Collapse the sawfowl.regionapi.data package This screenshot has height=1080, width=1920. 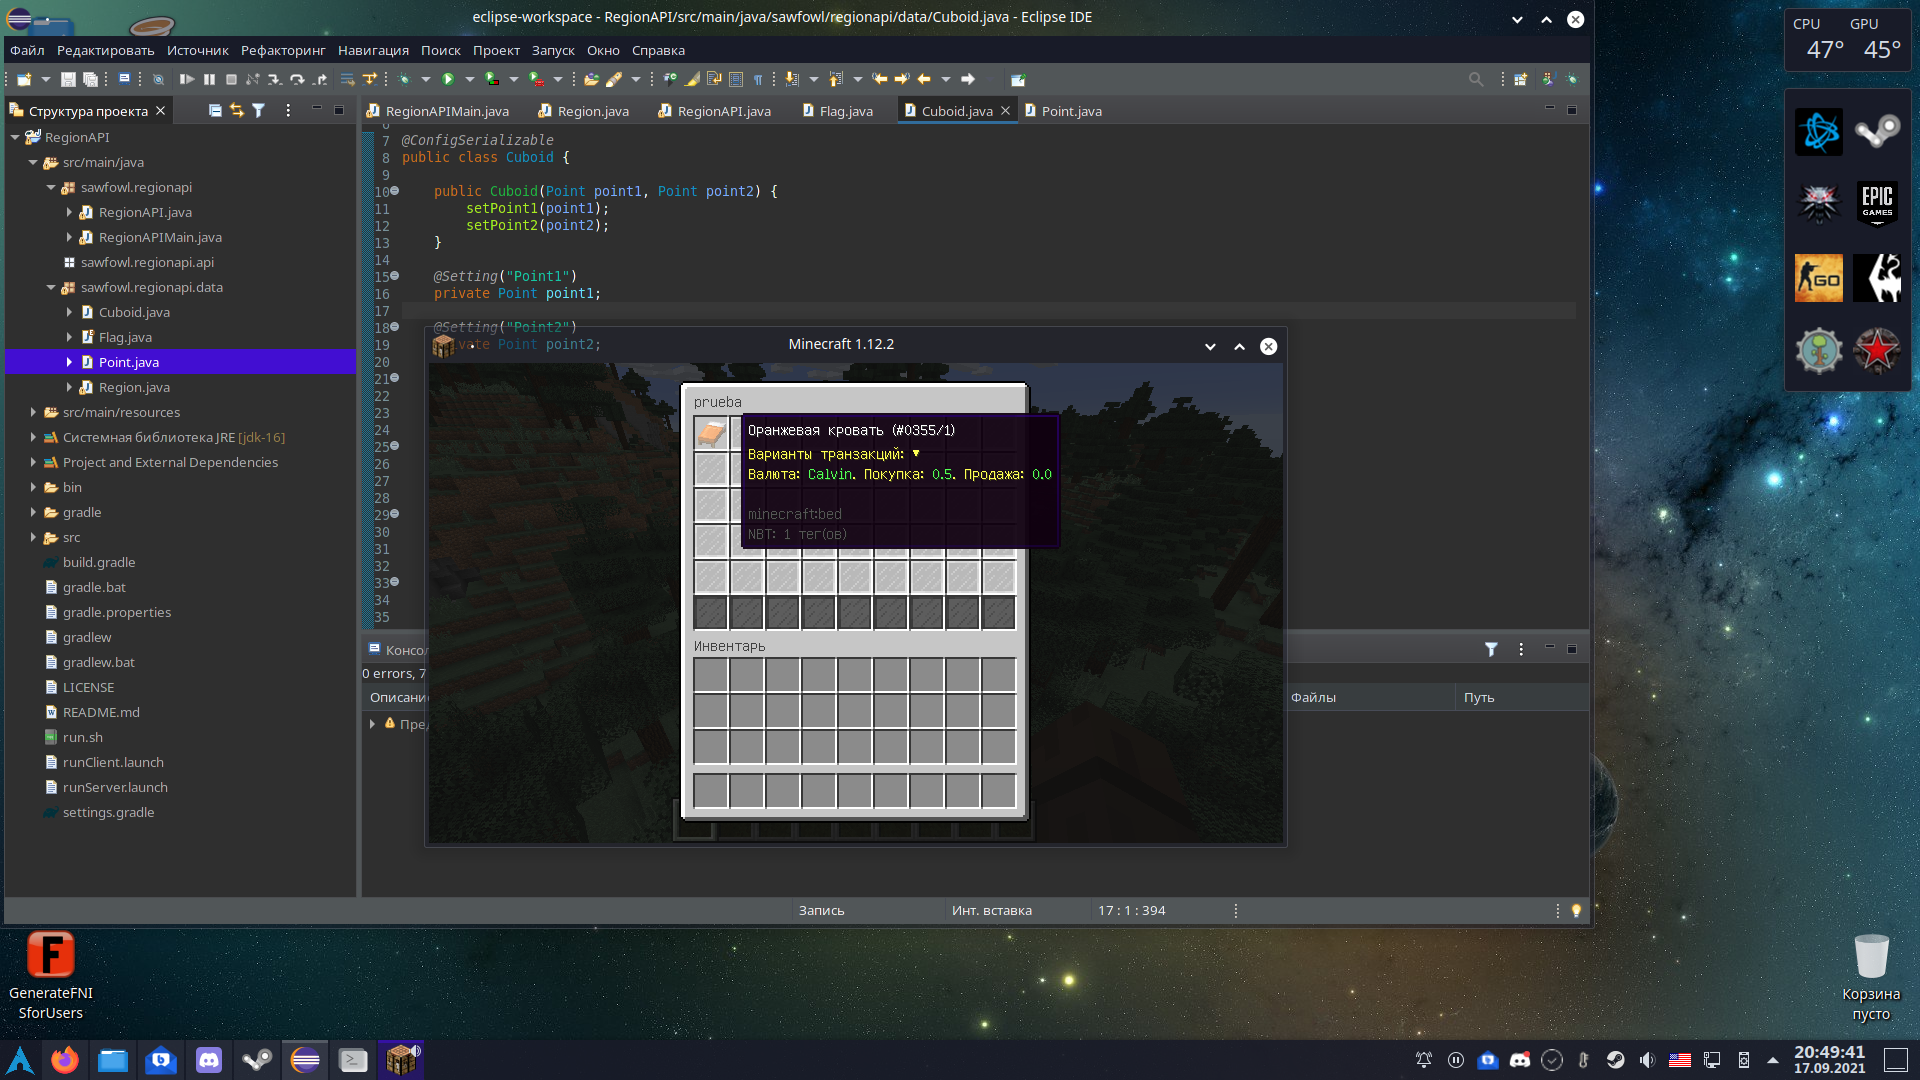pos(51,287)
